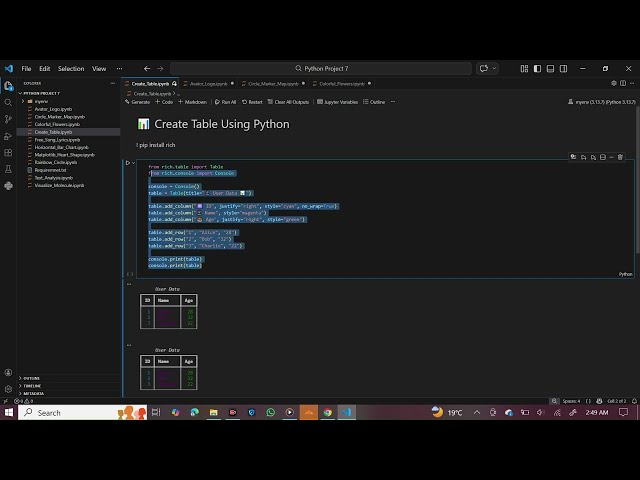Click the first cell toolbar icon
The width and height of the screenshot is (640, 480).
coord(573,157)
